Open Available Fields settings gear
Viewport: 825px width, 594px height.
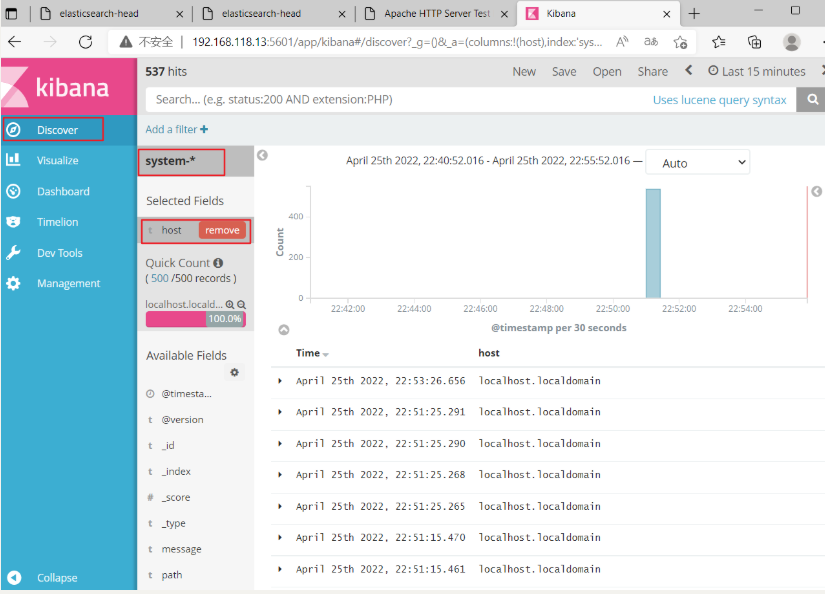(235, 372)
